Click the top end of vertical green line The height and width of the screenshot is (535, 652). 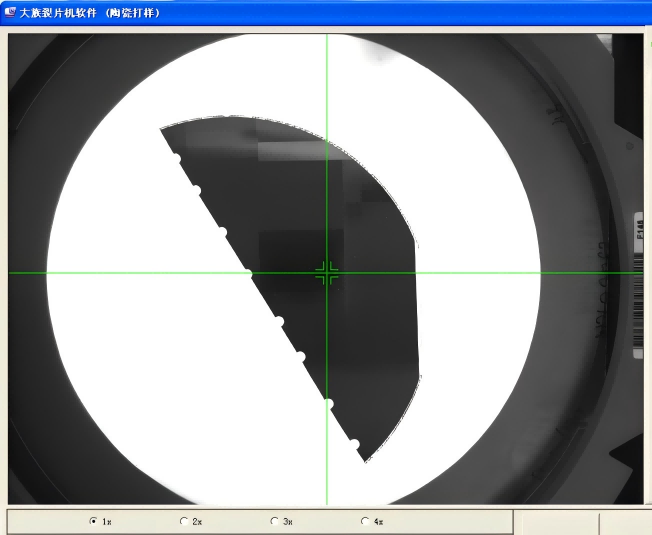click(327, 38)
